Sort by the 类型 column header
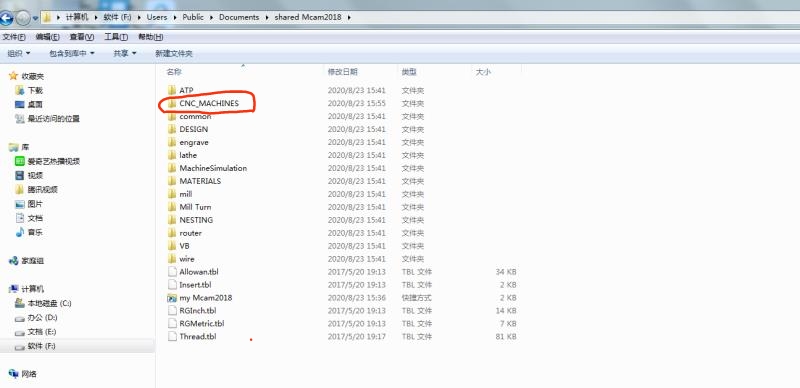 click(409, 72)
